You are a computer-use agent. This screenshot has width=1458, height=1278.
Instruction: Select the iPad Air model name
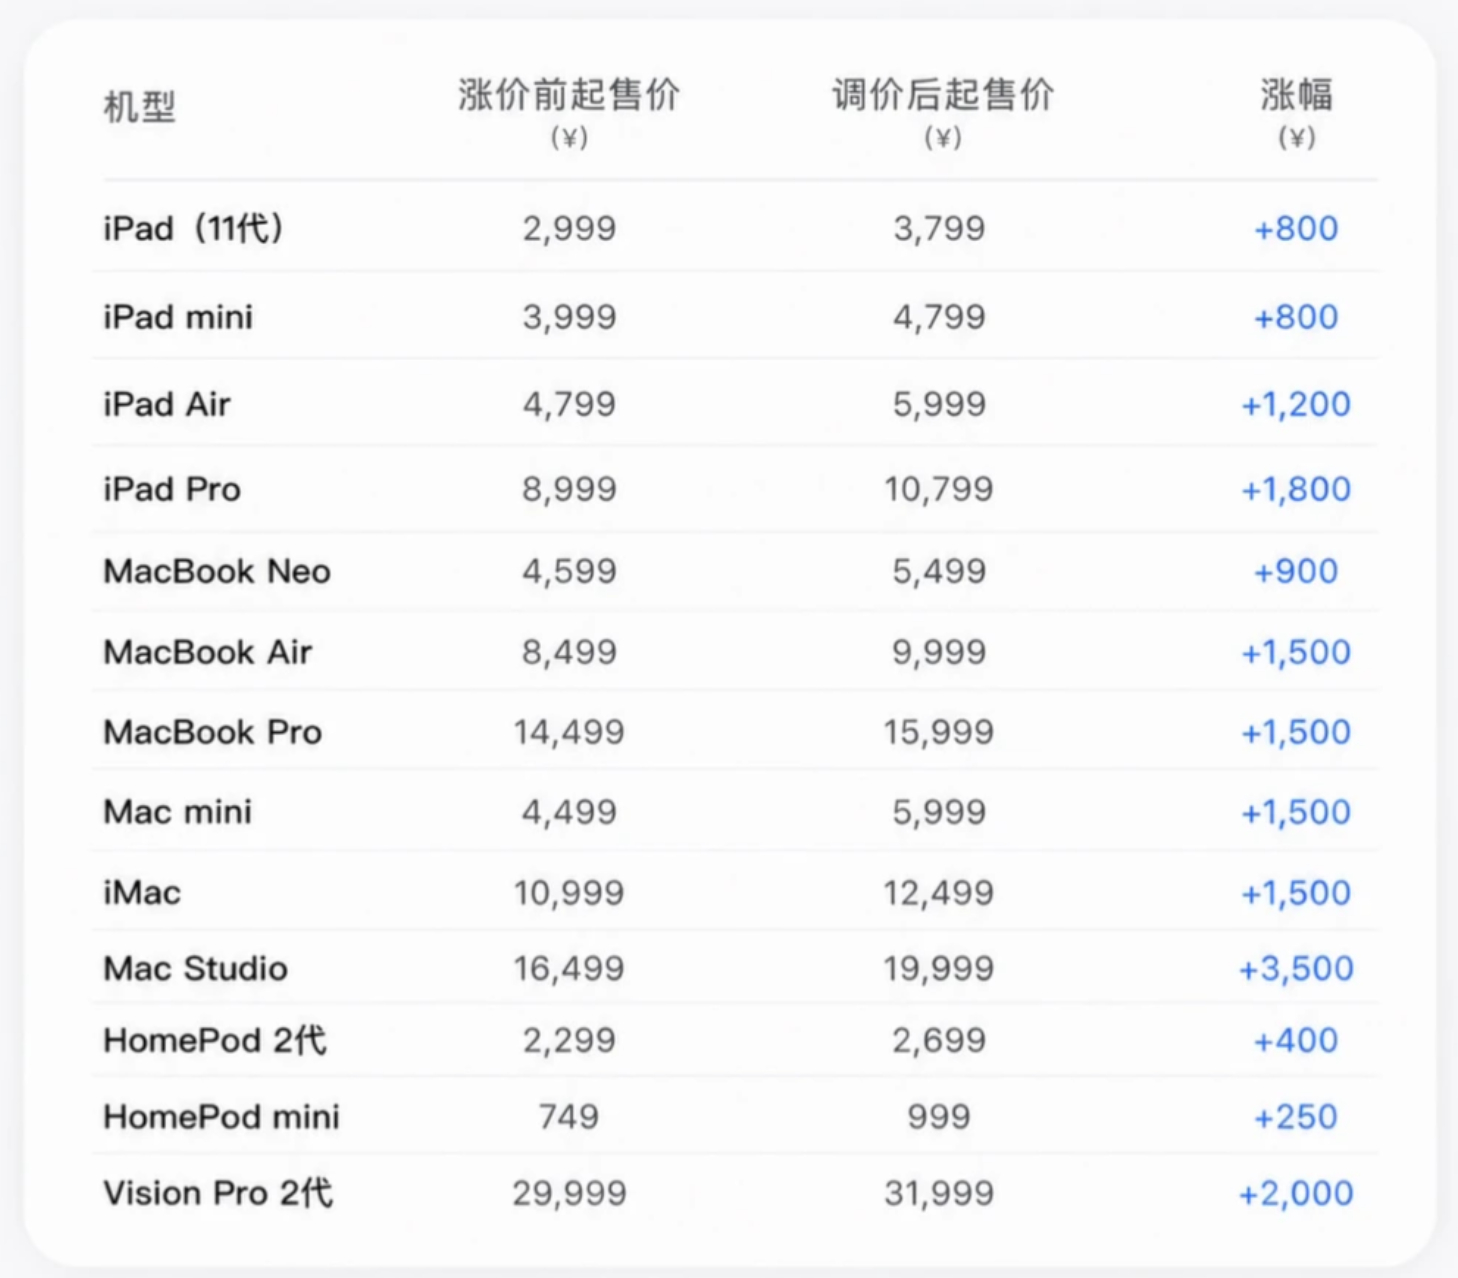click(167, 404)
